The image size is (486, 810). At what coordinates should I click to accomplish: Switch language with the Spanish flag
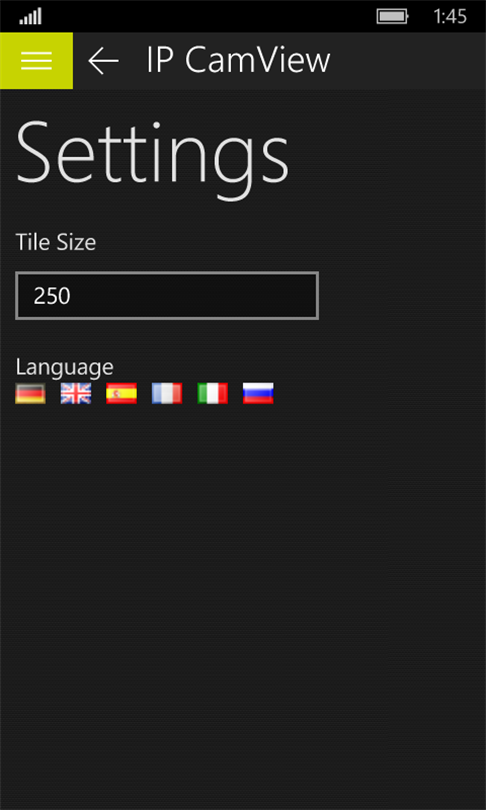coord(121,394)
